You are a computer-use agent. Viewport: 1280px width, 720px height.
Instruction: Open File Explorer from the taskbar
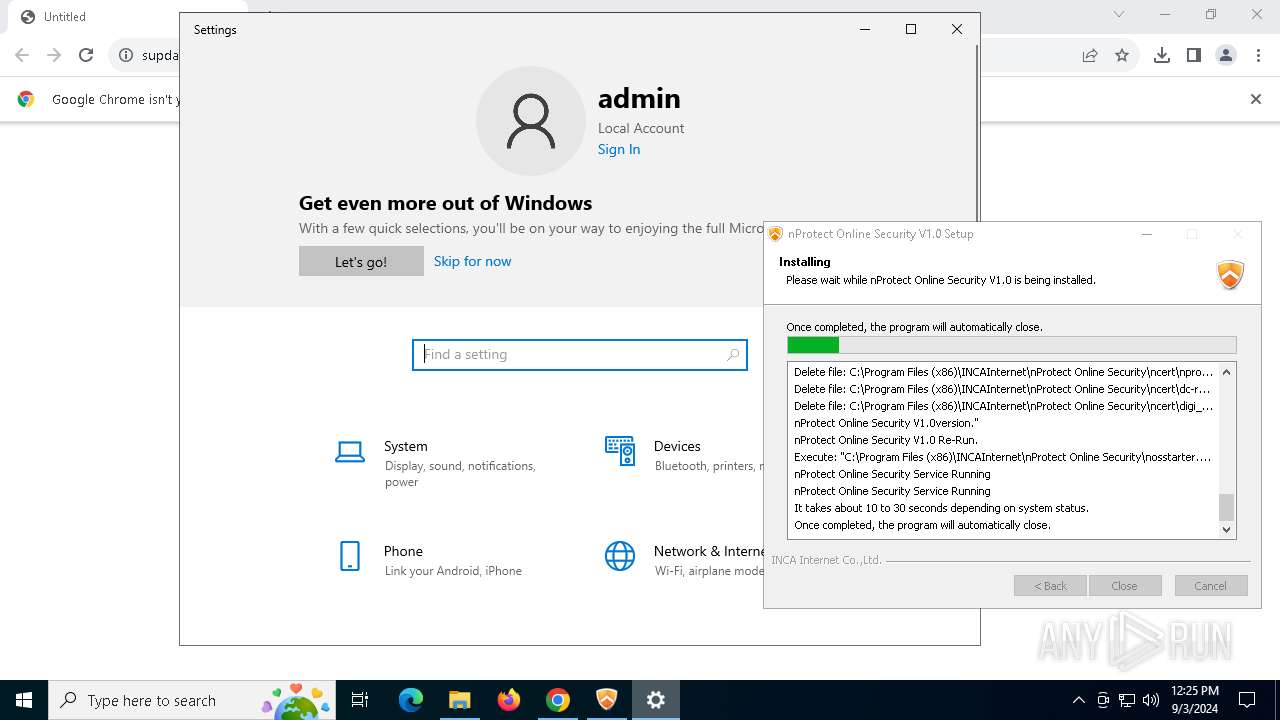tap(459, 700)
